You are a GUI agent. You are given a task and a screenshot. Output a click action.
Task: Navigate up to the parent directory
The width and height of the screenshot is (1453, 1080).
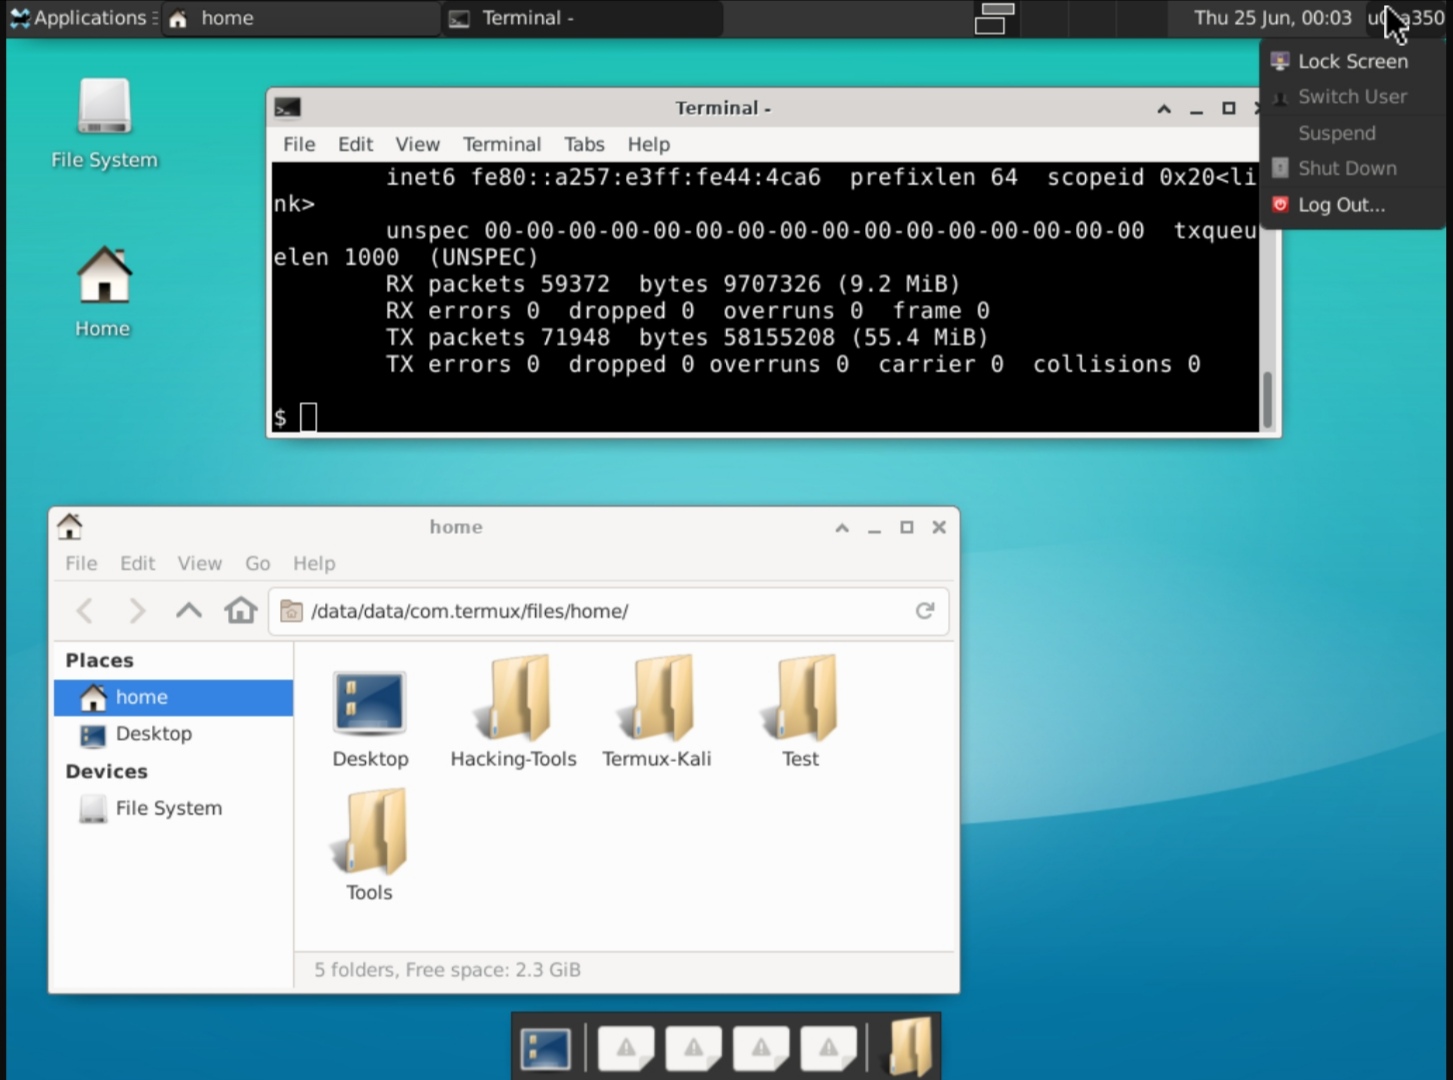[x=188, y=611]
